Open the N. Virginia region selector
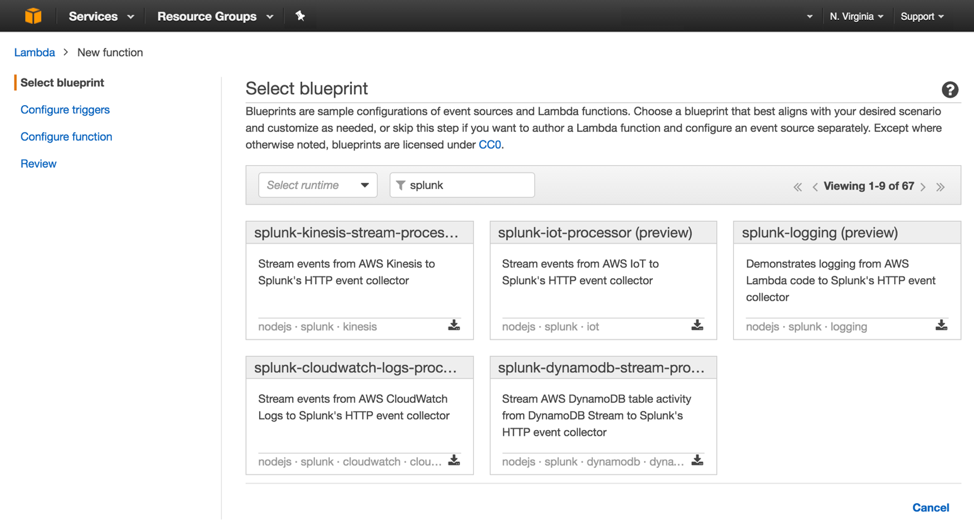 (857, 16)
